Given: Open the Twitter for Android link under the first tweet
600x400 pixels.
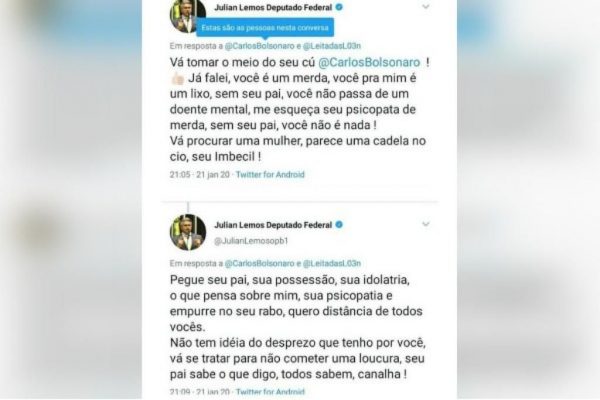Looking at the screenshot, I should [270, 175].
